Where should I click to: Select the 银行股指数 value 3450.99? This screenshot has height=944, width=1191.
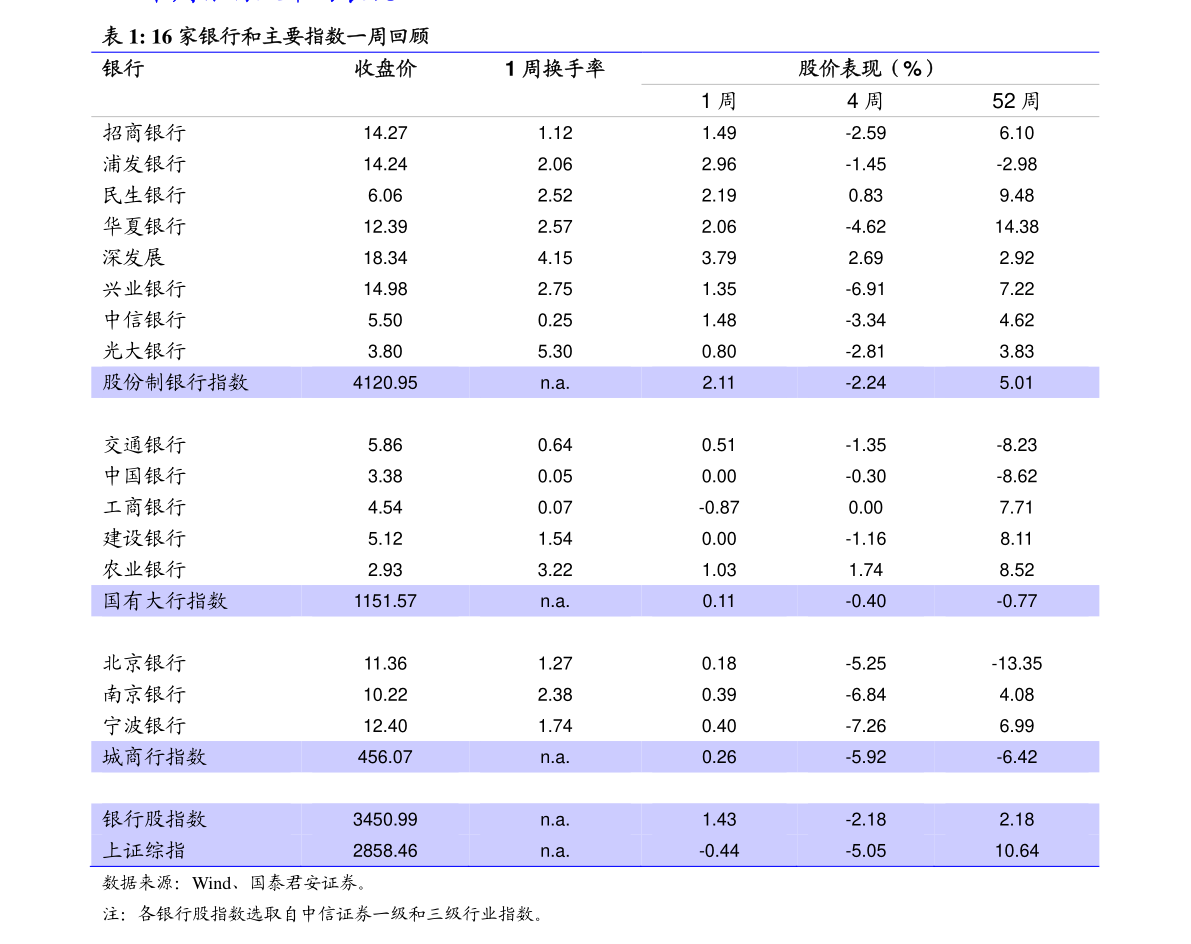(385, 819)
